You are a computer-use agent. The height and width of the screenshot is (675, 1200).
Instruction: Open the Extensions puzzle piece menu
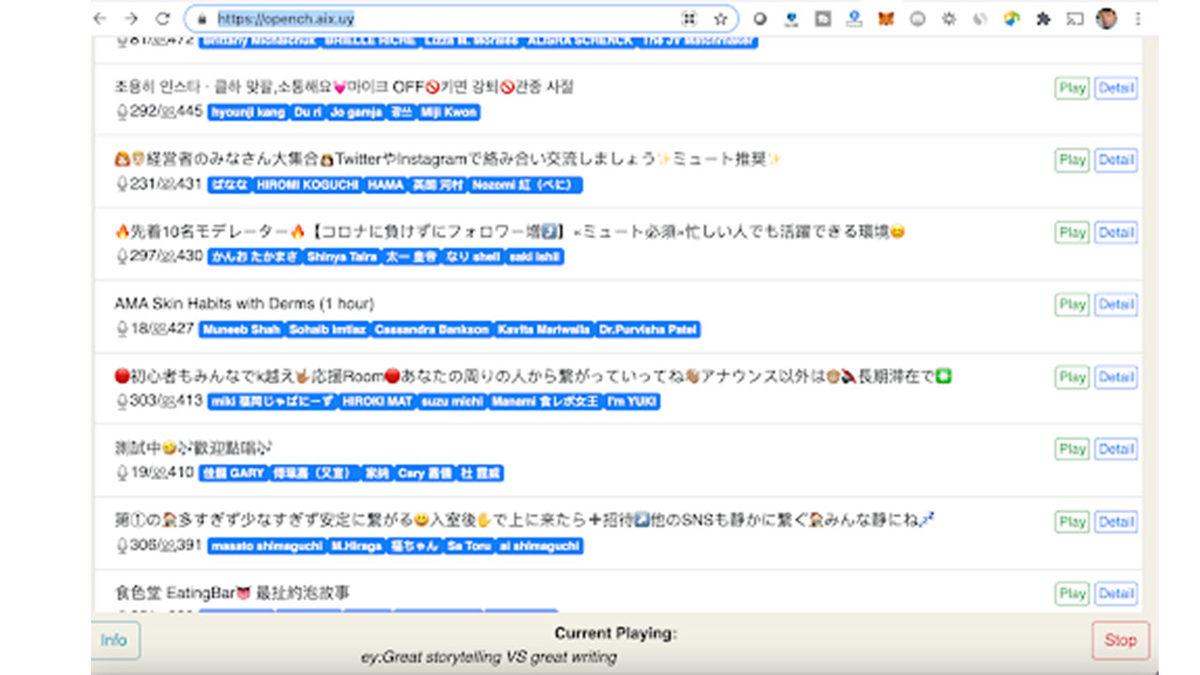pos(1043,19)
